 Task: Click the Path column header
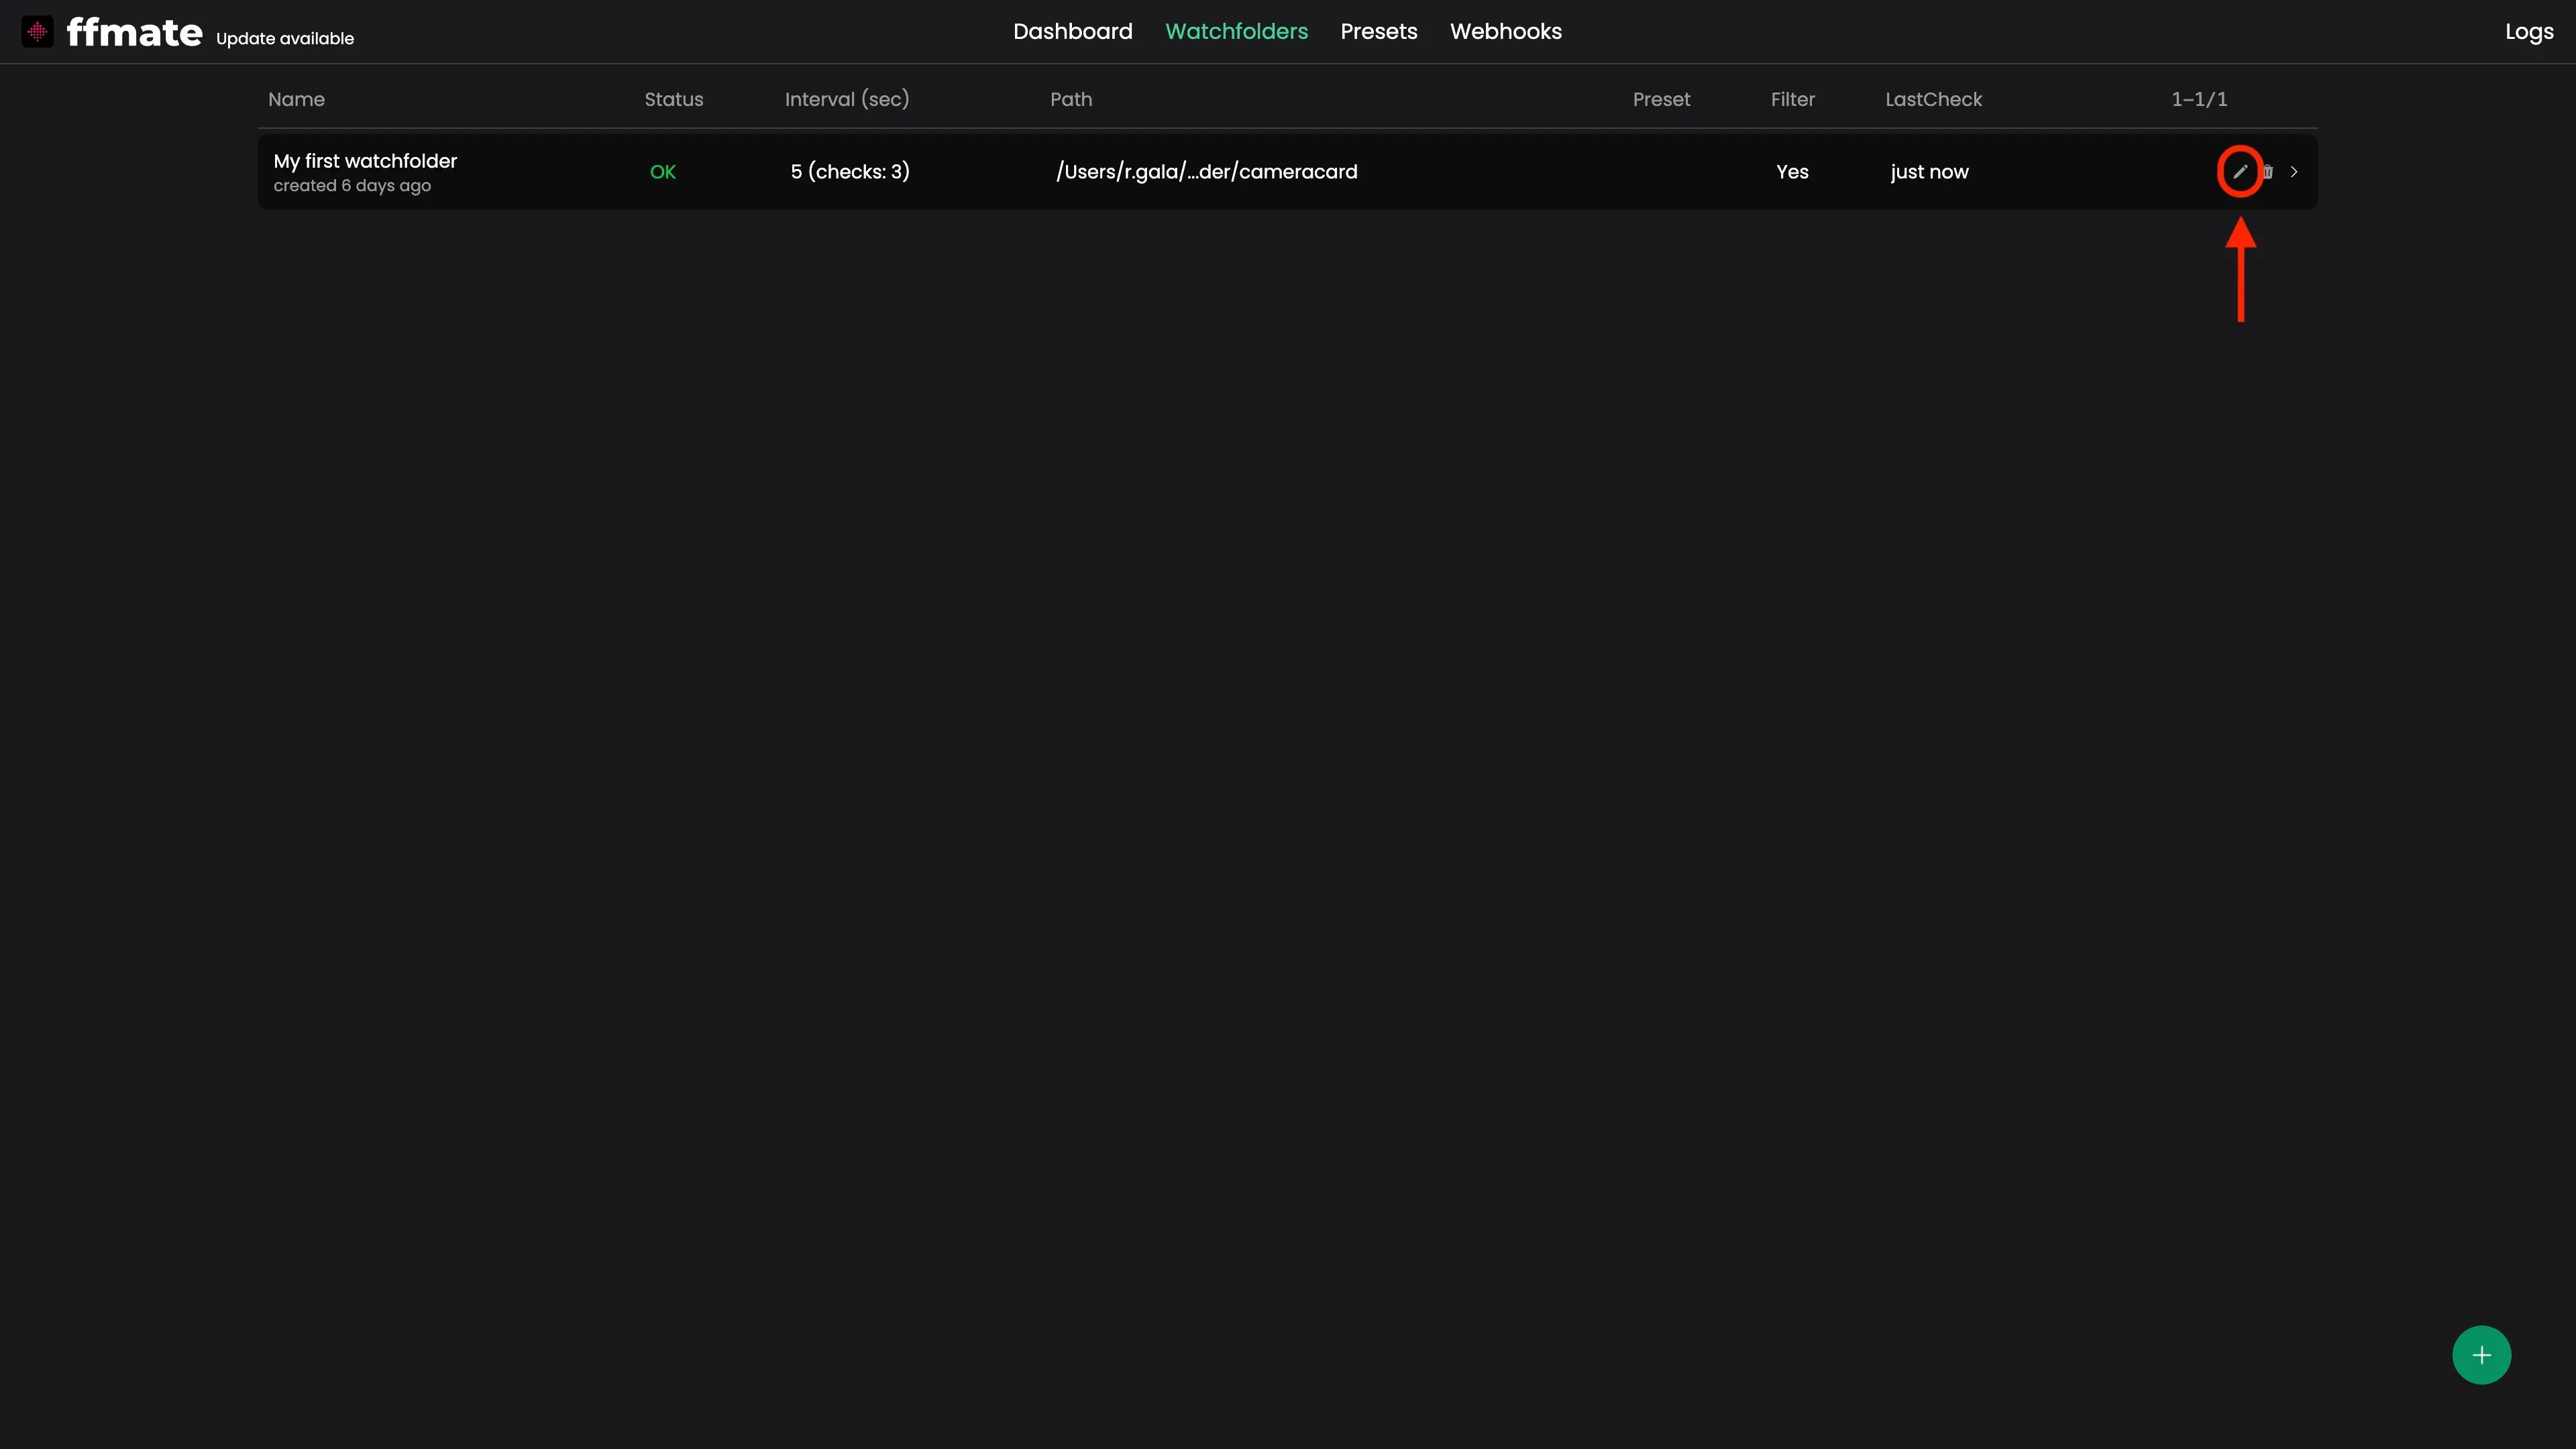coord(1070,99)
